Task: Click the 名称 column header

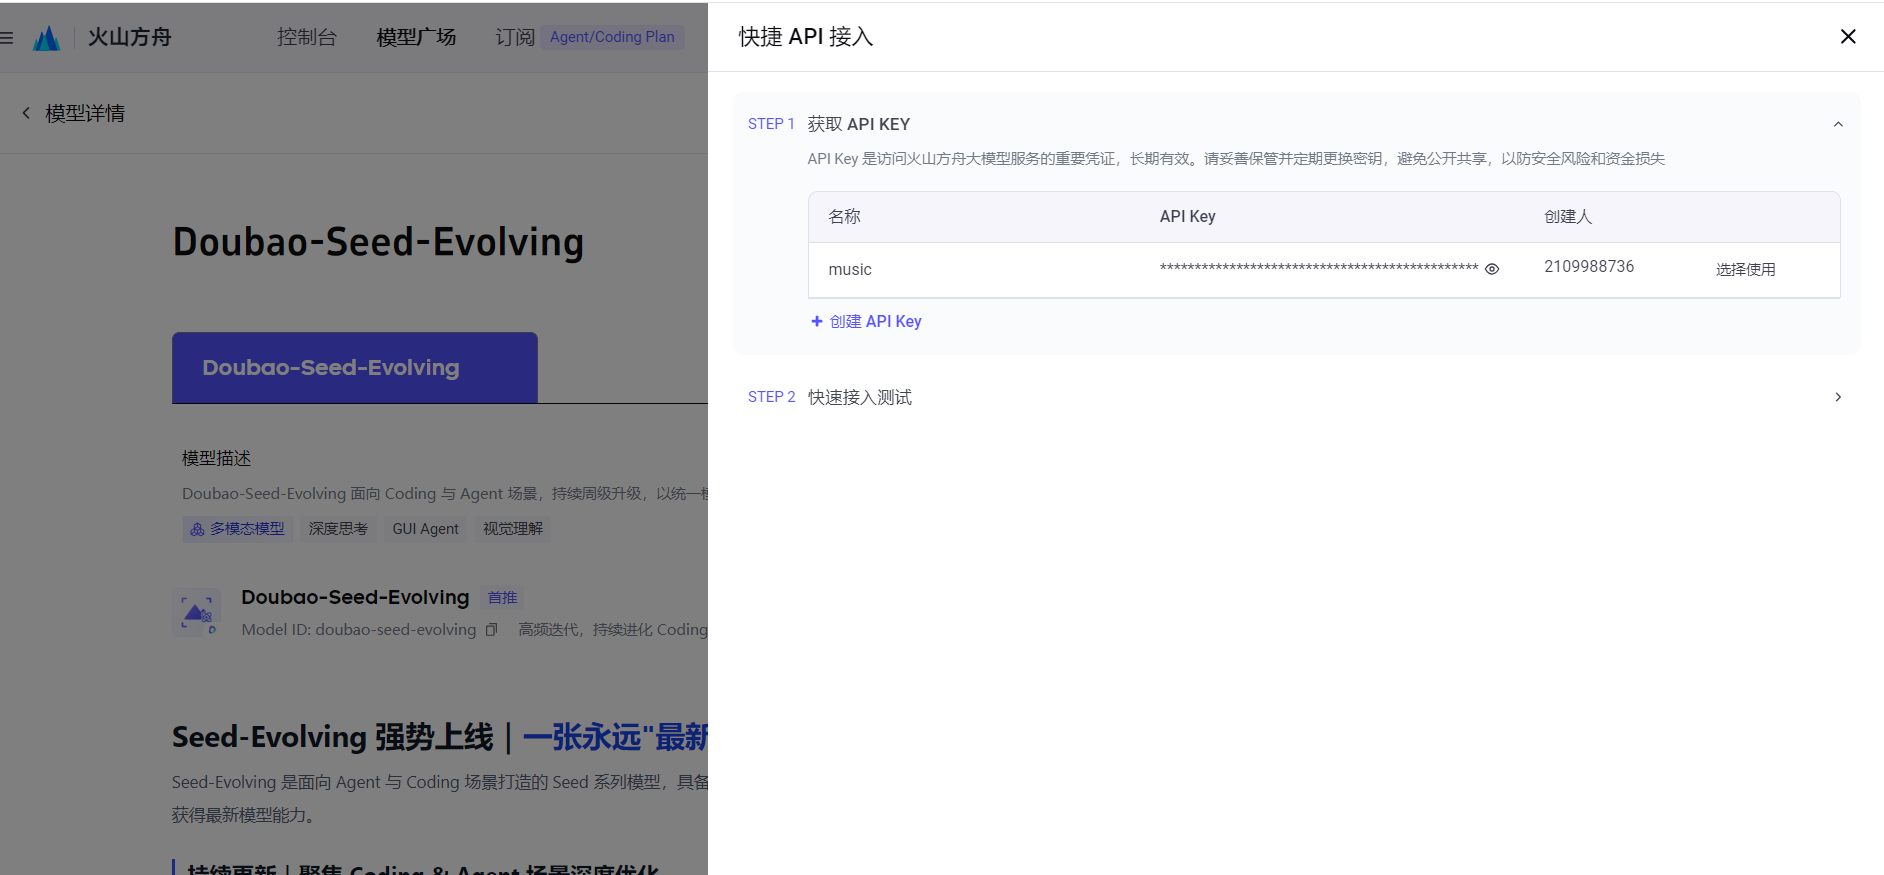Action: pos(845,217)
